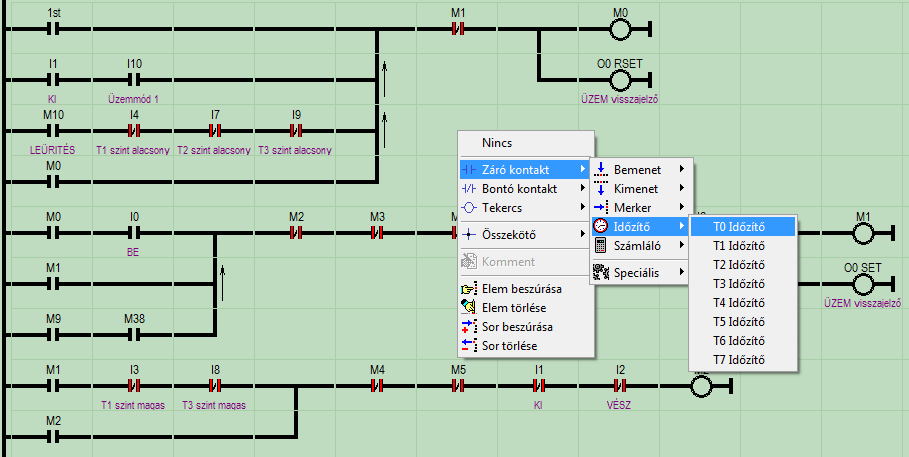
Task: Click the Sor törlése row icon
Action: (469, 346)
